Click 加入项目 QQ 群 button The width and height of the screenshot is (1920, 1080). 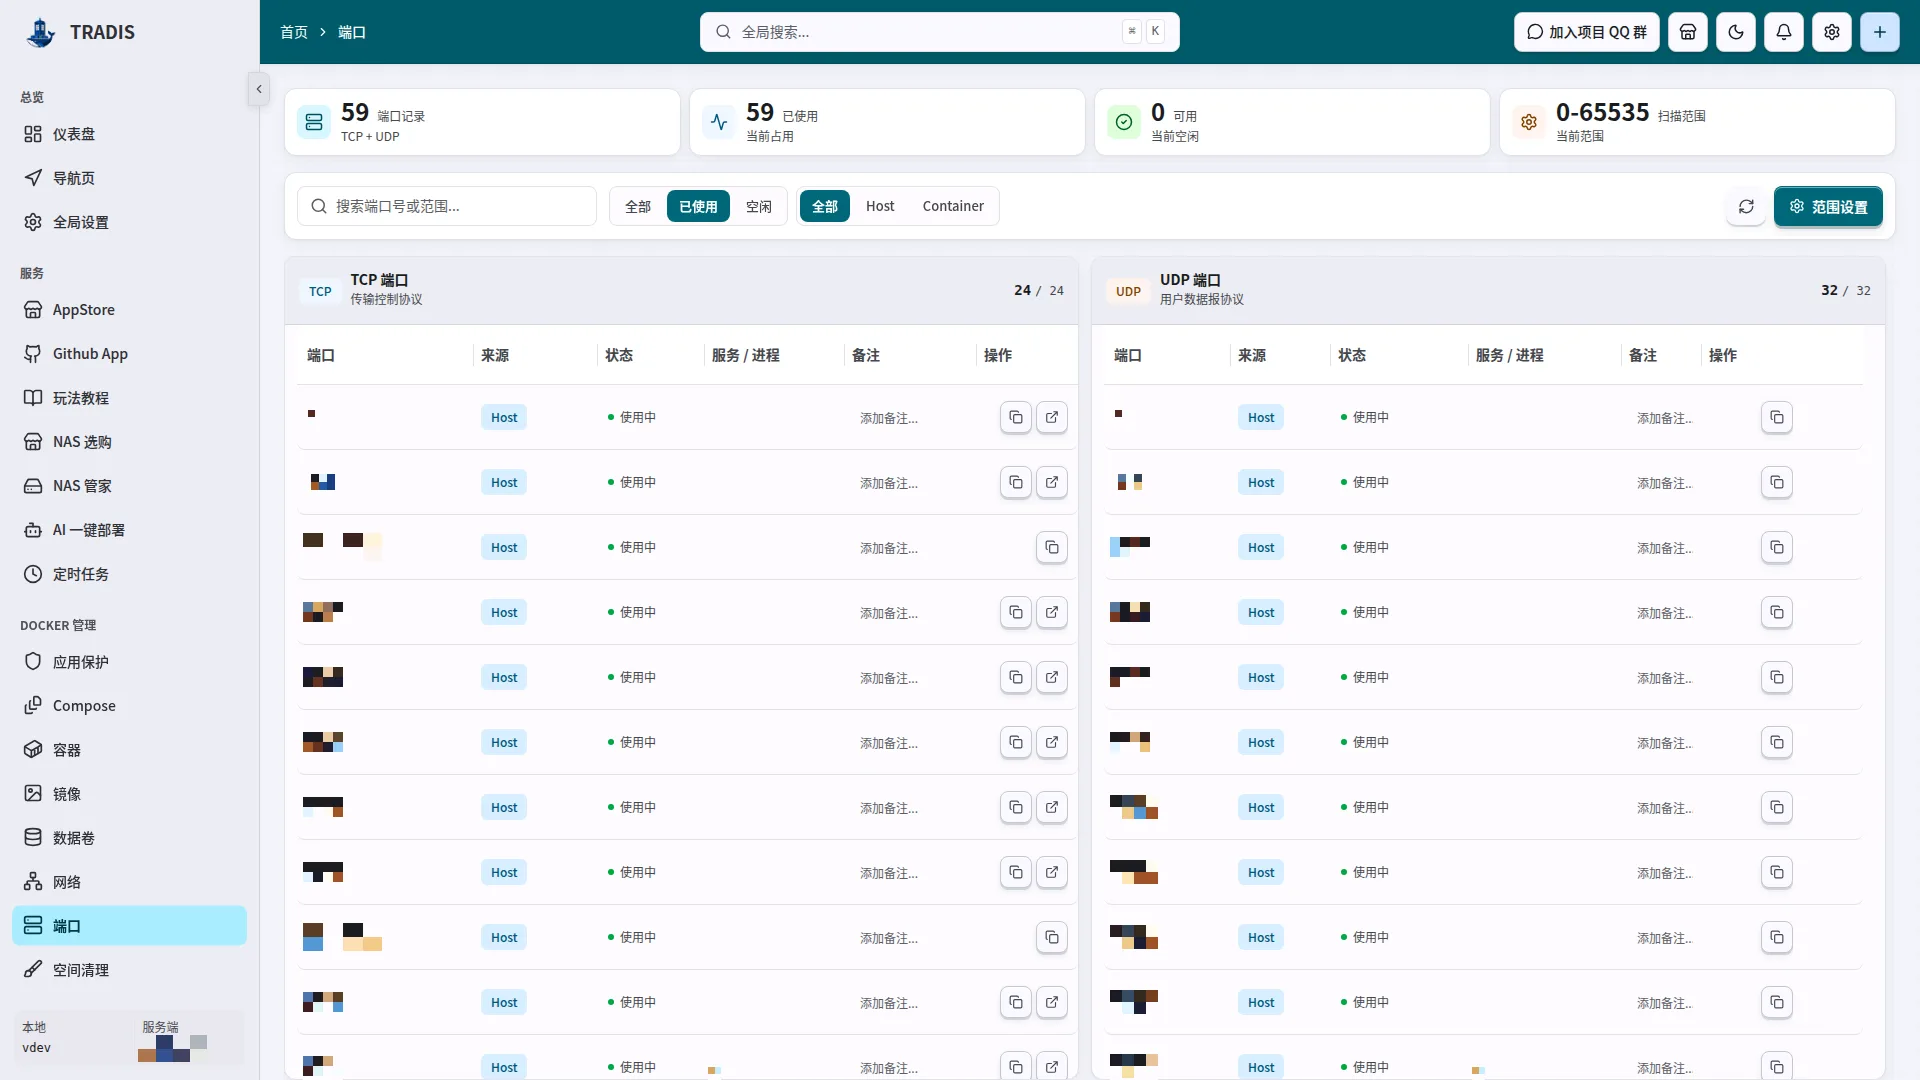1587,32
